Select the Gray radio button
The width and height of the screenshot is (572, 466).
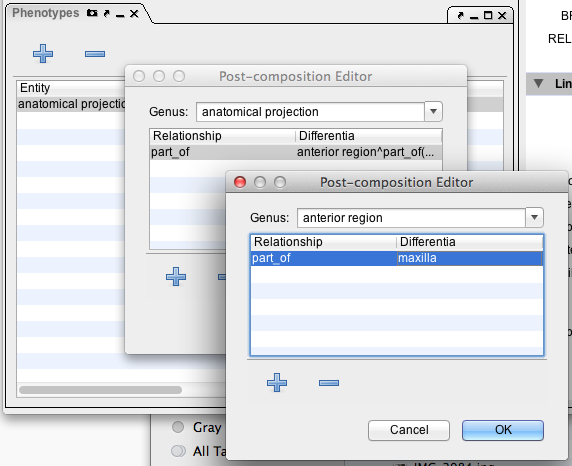pos(178,427)
